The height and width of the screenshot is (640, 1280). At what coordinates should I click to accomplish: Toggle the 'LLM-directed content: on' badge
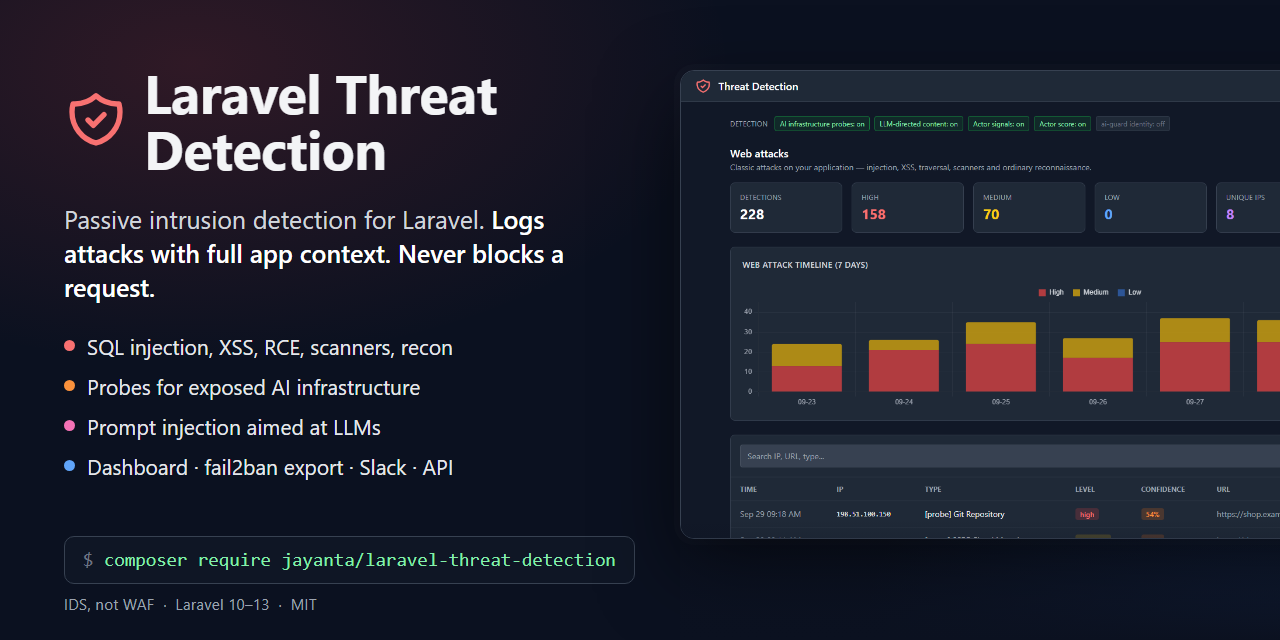(x=919, y=124)
